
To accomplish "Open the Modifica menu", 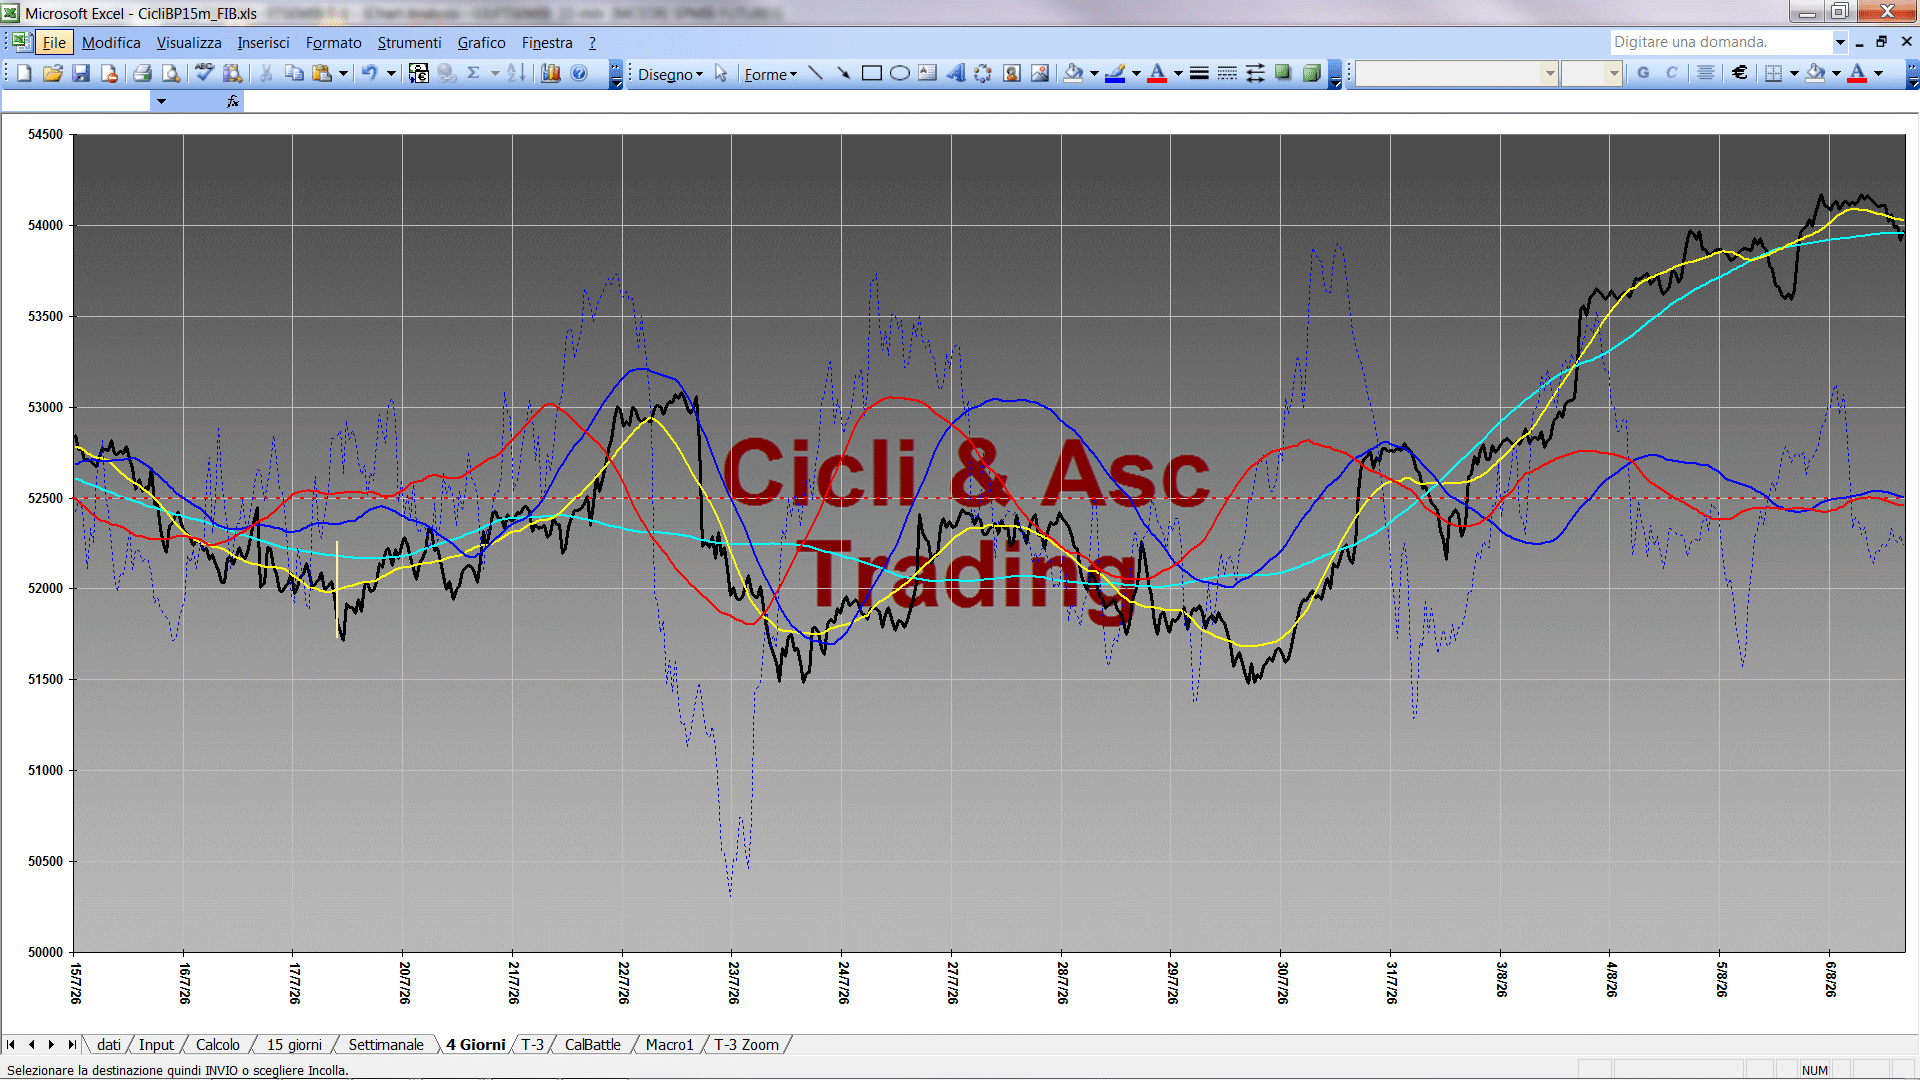I will (x=111, y=42).
